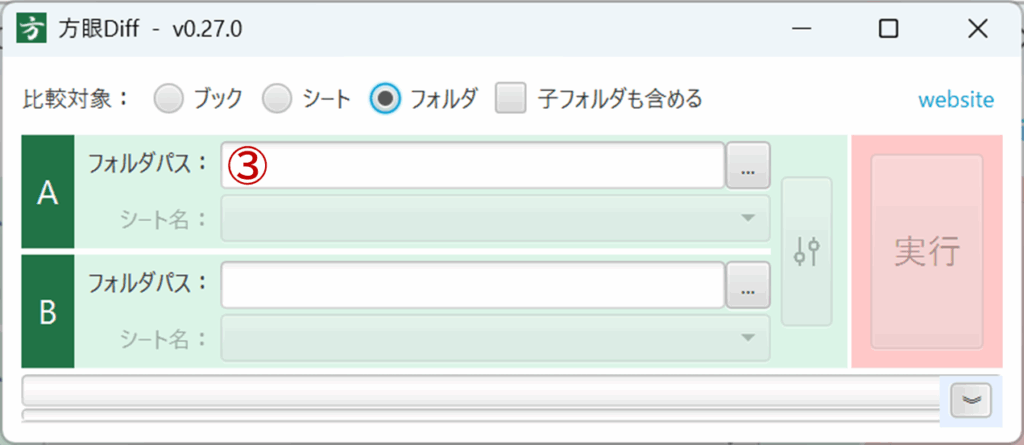
Task: Click the green B label block
Action: 47,312
